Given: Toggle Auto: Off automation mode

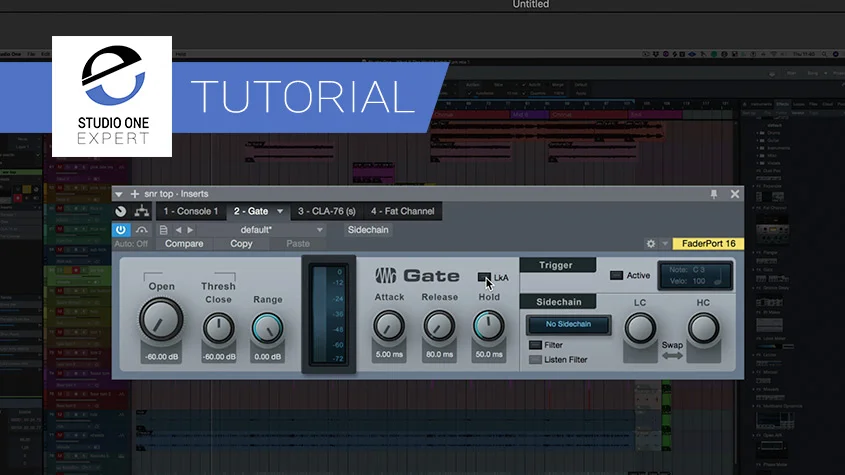Looking at the screenshot, I should click(x=130, y=244).
